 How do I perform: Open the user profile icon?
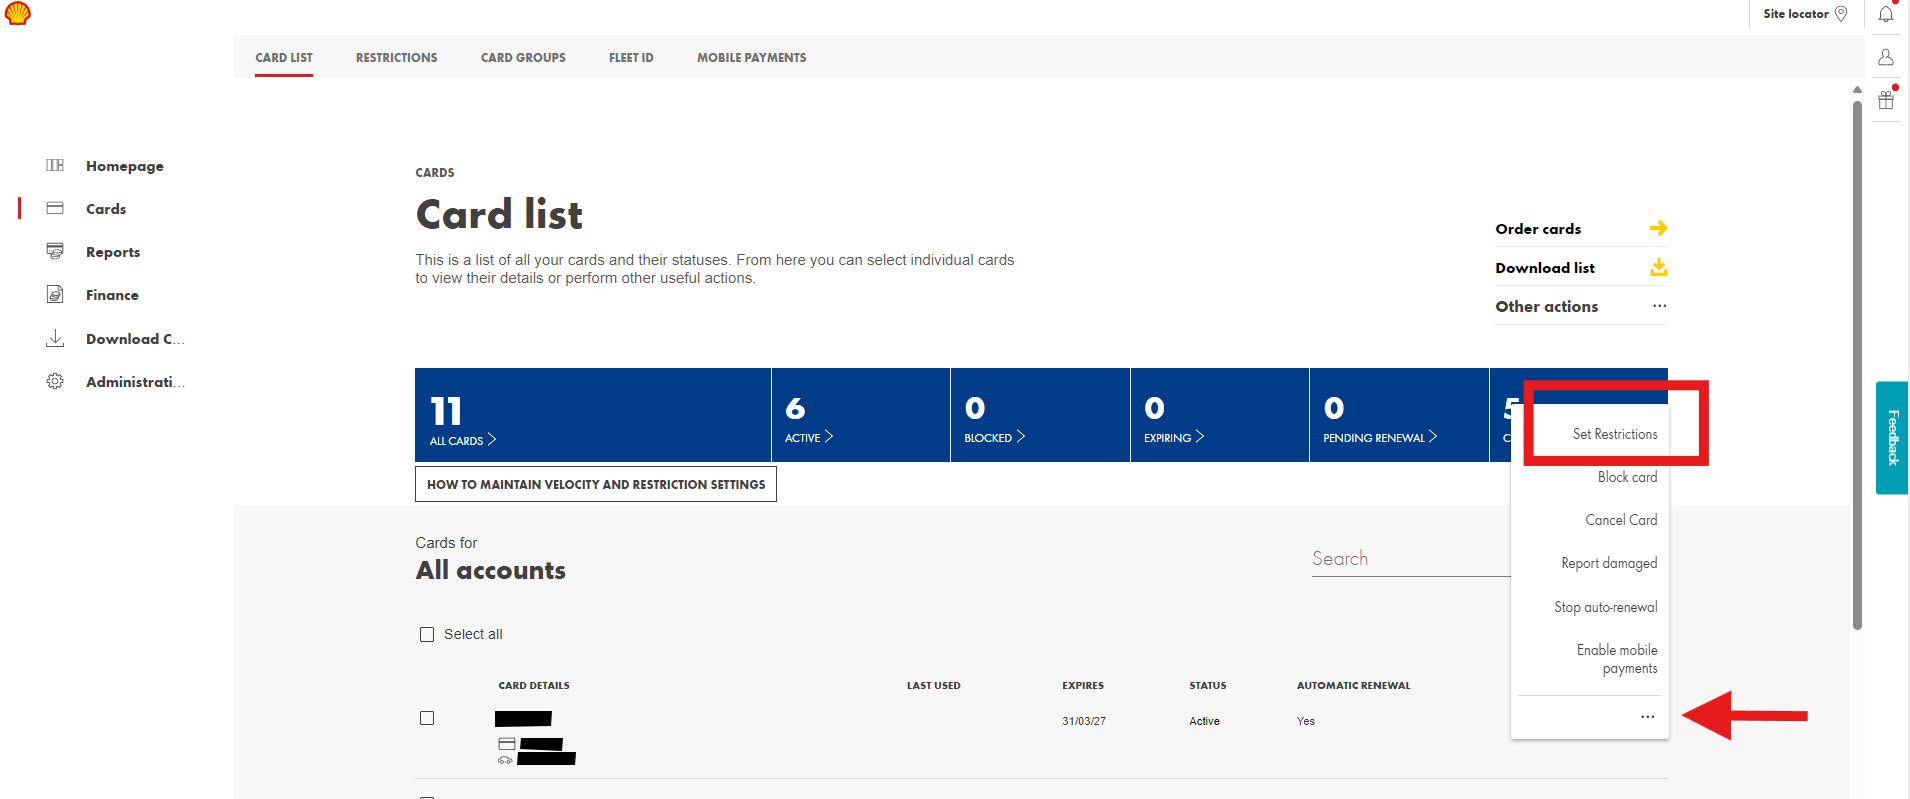tap(1885, 57)
